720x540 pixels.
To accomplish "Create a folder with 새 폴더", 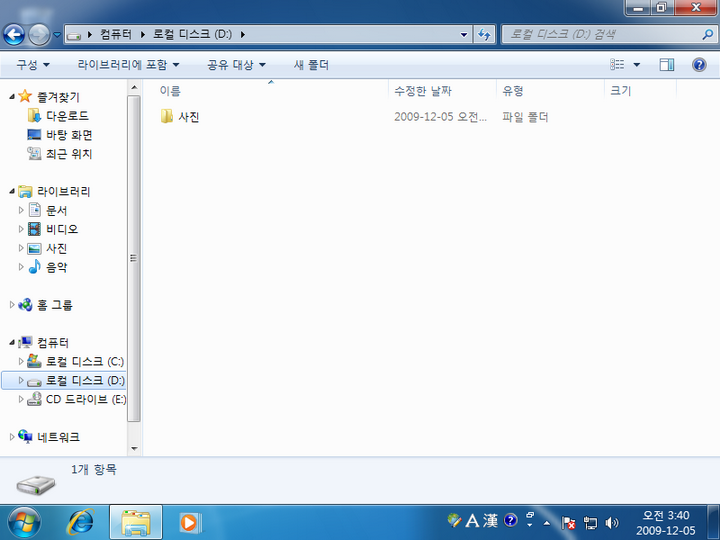I will (311, 65).
